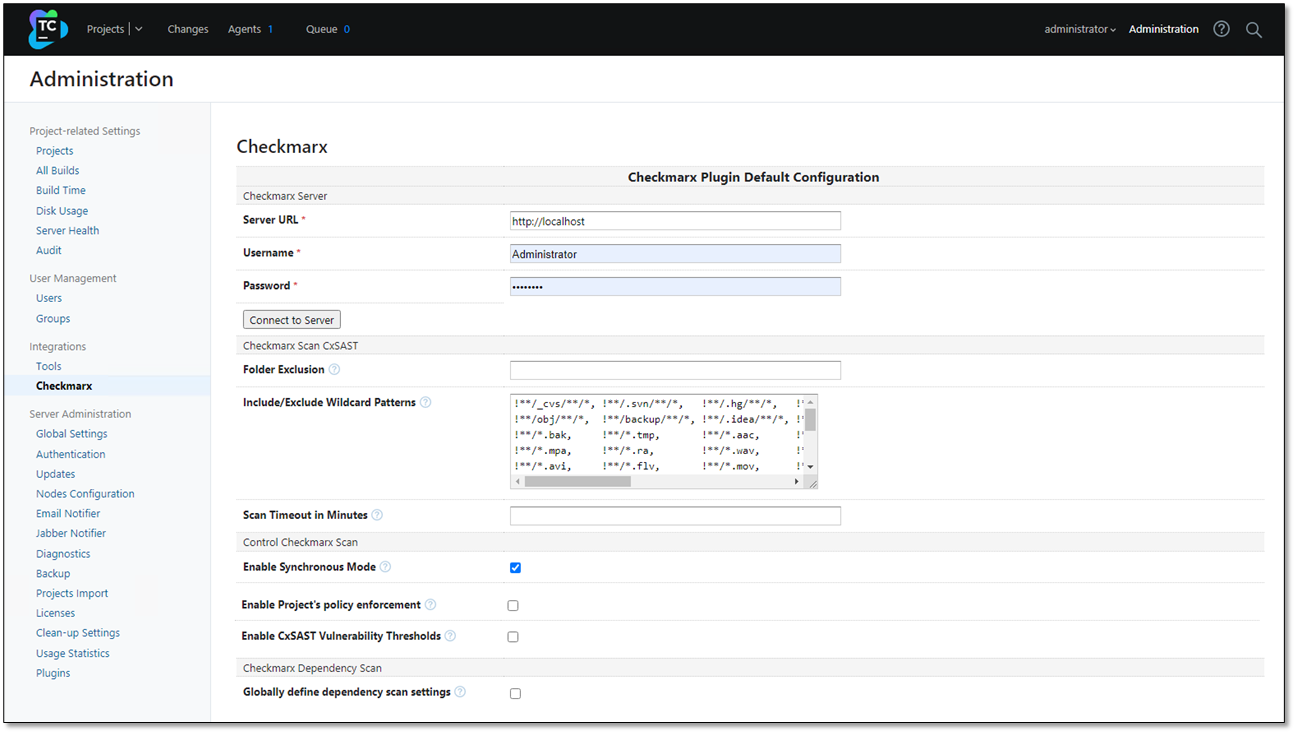Viewport: 1295px width, 733px height.
Task: Check Enable CxSAST Vulnerability Thresholds
Action: click(513, 636)
